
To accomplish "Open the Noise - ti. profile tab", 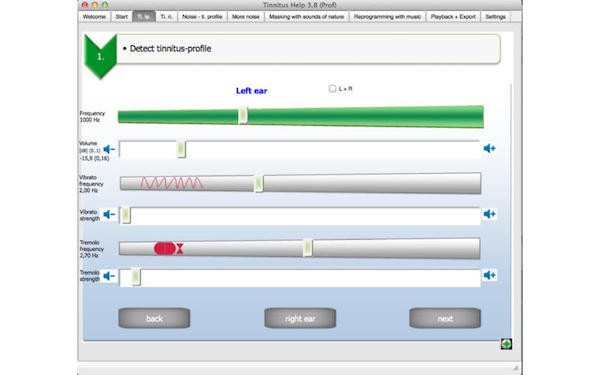I will coord(202,17).
